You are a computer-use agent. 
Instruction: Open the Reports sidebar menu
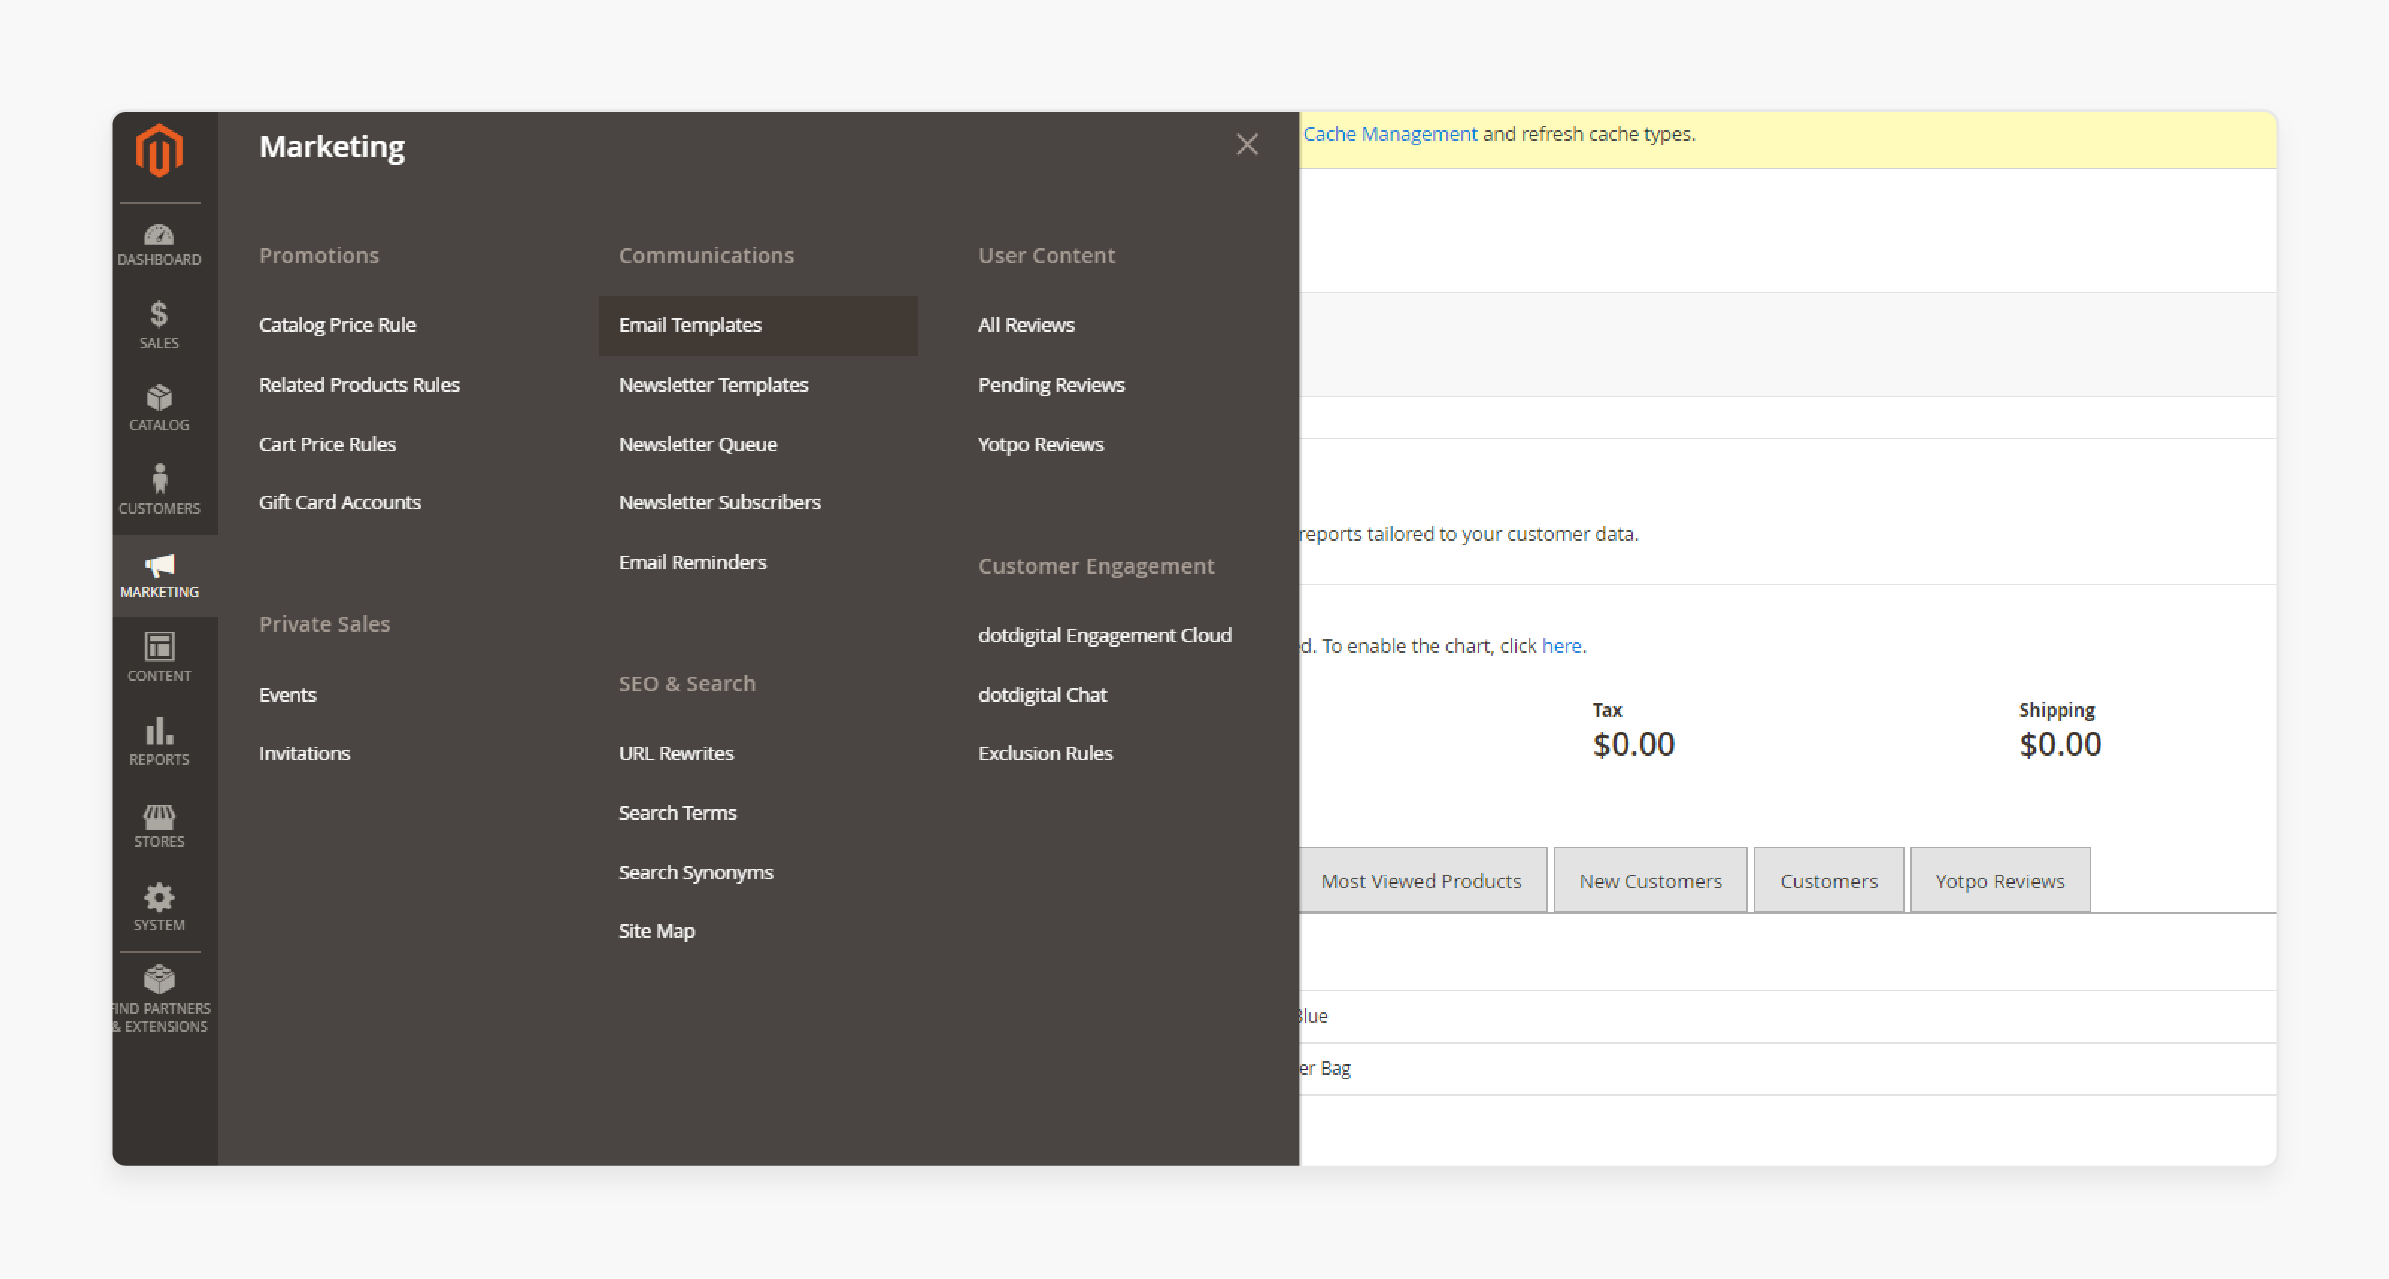point(159,742)
